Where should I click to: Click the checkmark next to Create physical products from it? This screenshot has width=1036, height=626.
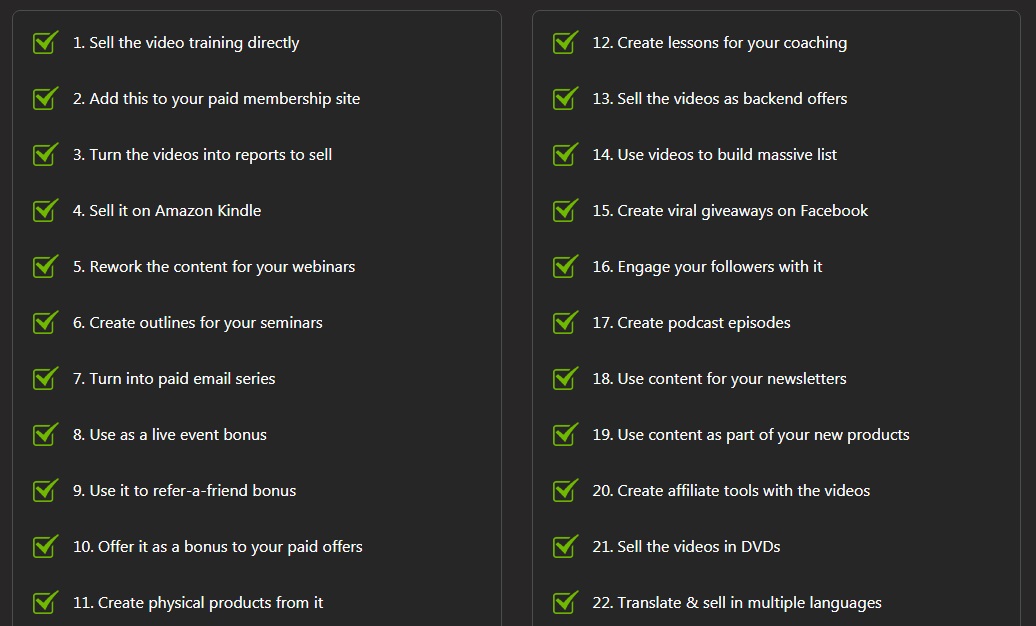(45, 603)
